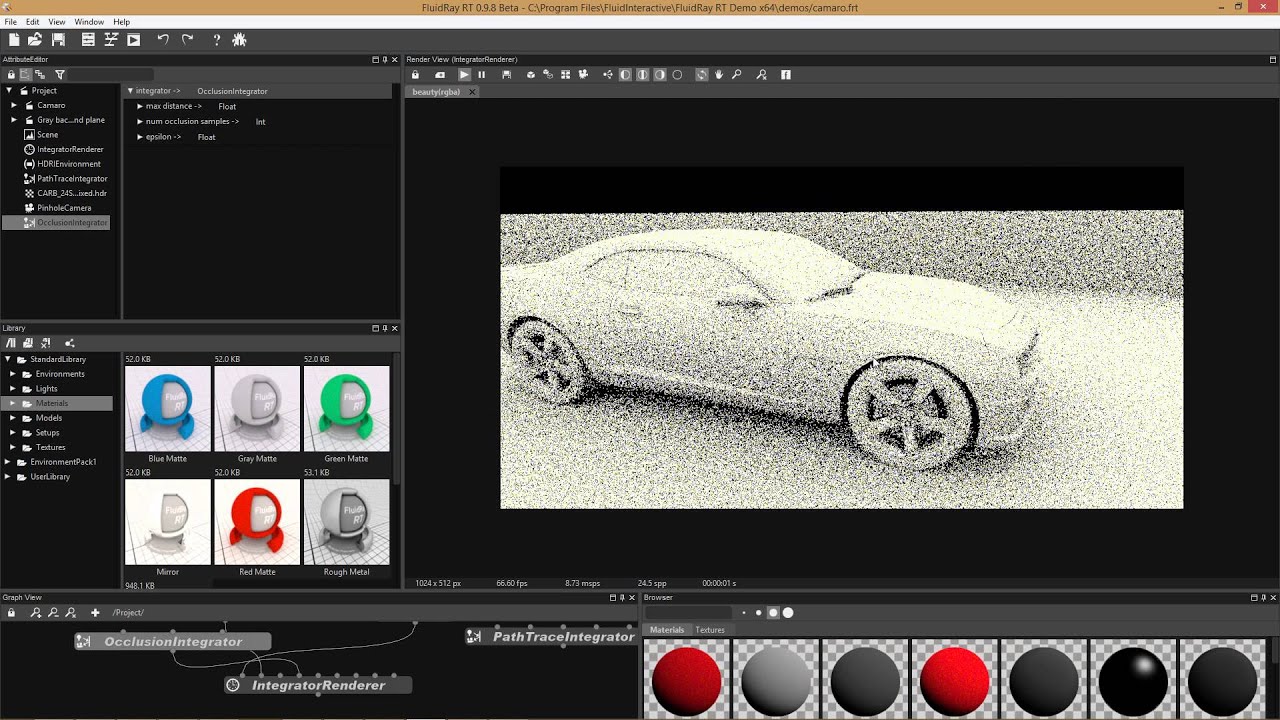Click the plus add-node icon in Graph View
1280x720 pixels.
pyautogui.click(x=95, y=612)
